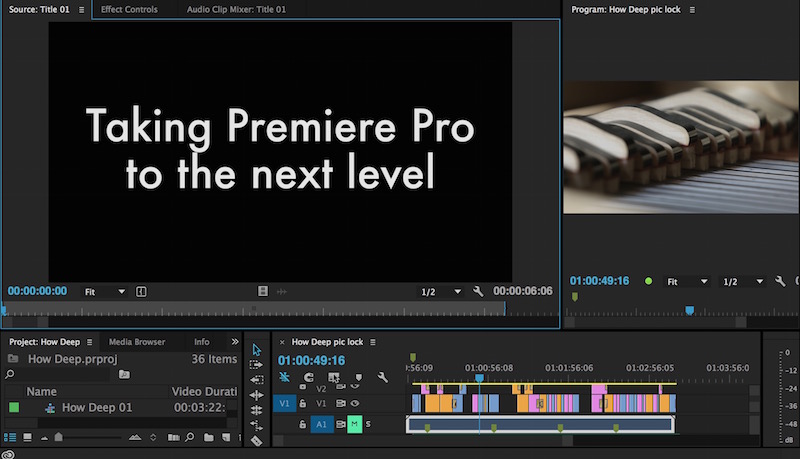The image size is (800, 459).
Task: Click timeline timecode 01:00:49:16
Action: pos(311,360)
